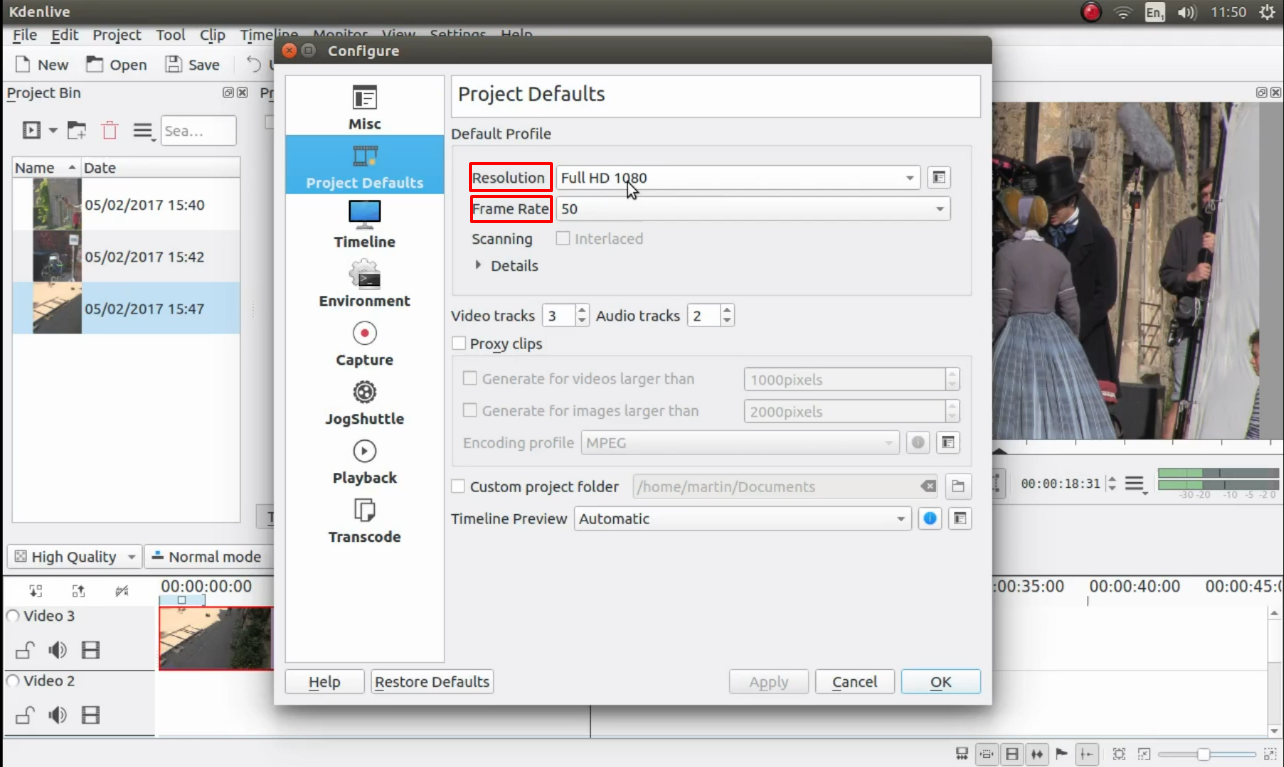The height and width of the screenshot is (767, 1284).
Task: Mute audio on the Video 3 track
Action: tap(58, 650)
